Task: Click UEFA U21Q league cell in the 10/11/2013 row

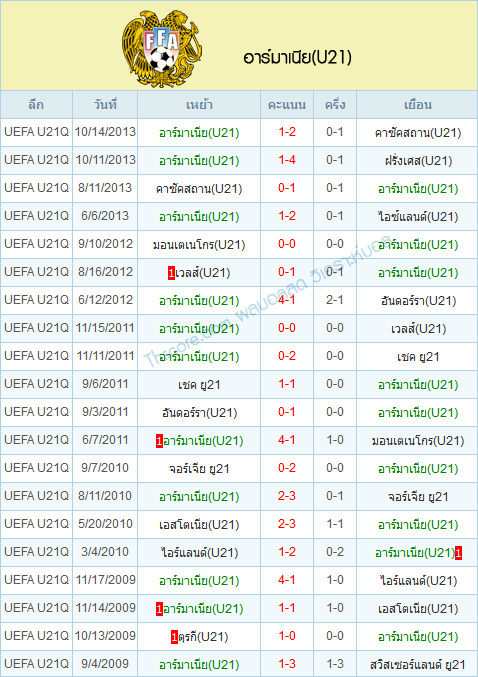Action: coord(36,160)
